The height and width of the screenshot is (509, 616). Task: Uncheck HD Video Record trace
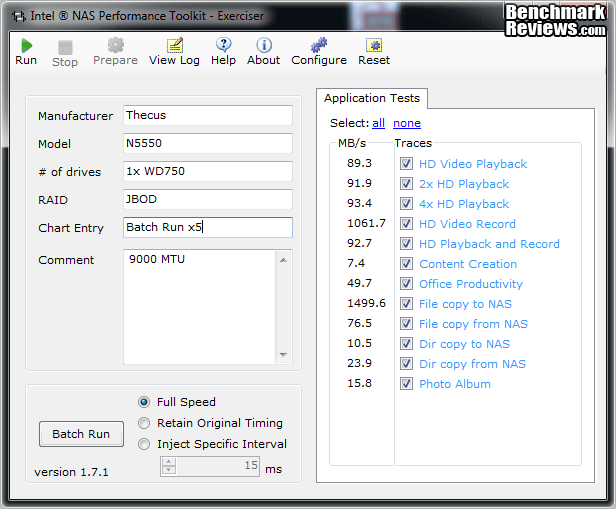(406, 223)
